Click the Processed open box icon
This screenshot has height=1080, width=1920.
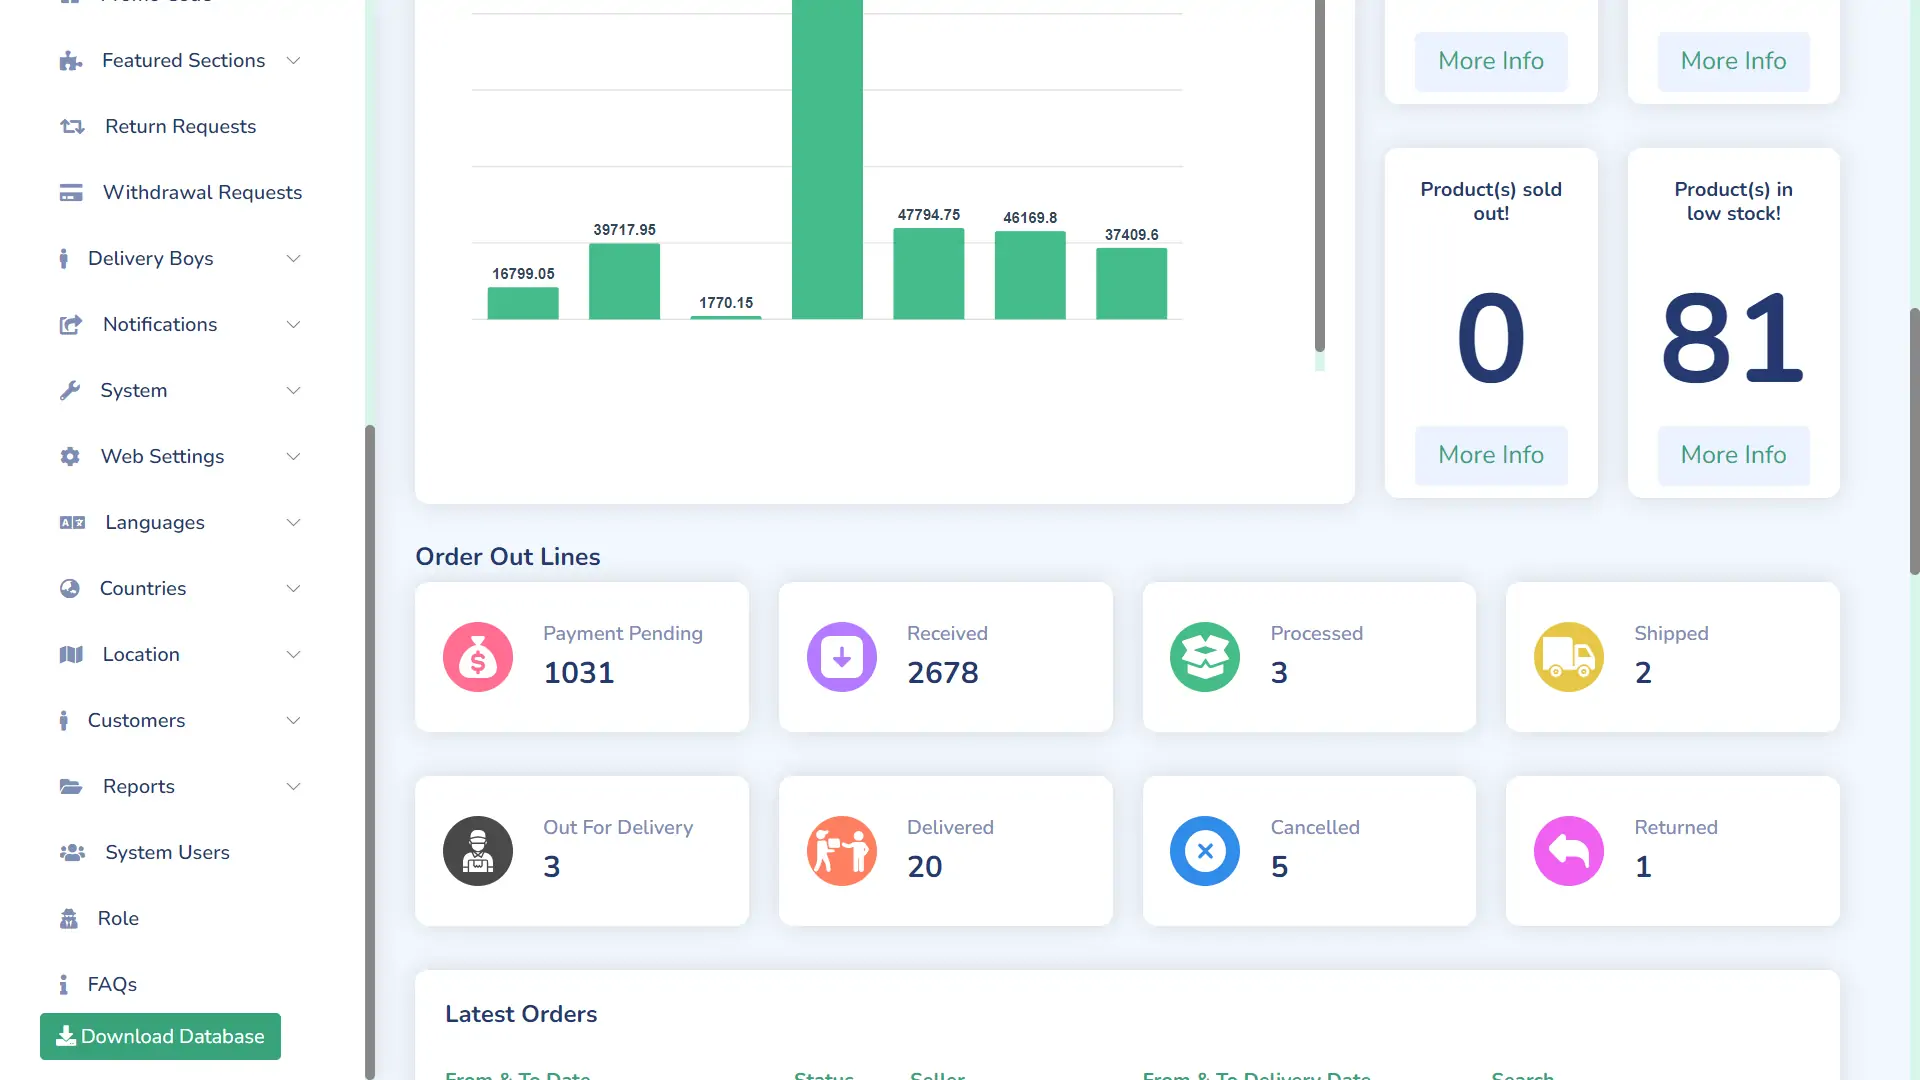1205,657
